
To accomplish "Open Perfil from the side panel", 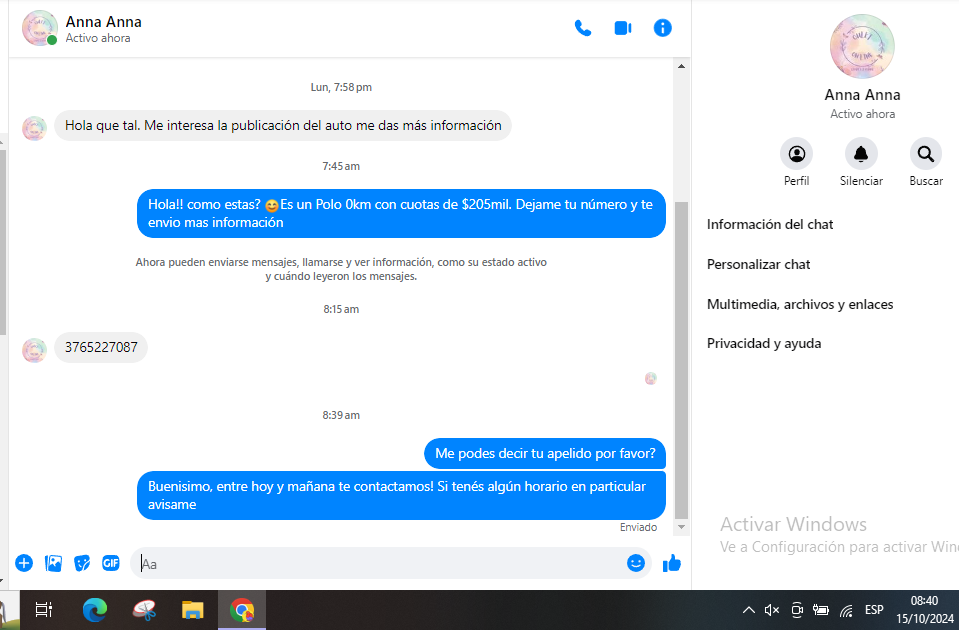I will tap(796, 154).
